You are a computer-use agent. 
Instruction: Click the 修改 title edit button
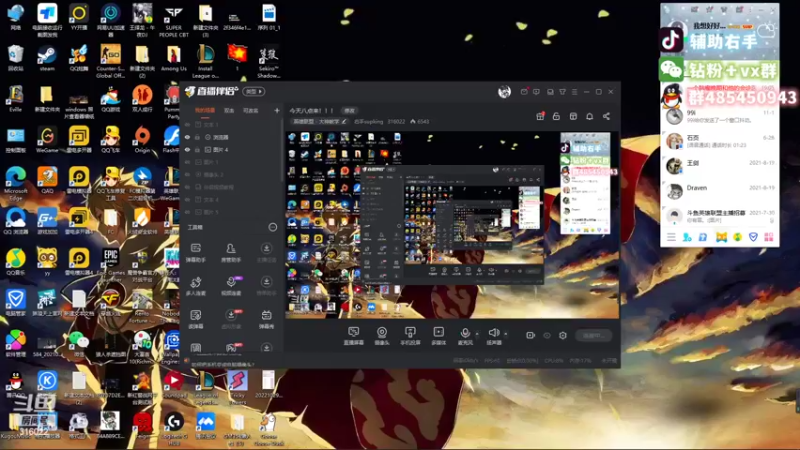click(349, 110)
